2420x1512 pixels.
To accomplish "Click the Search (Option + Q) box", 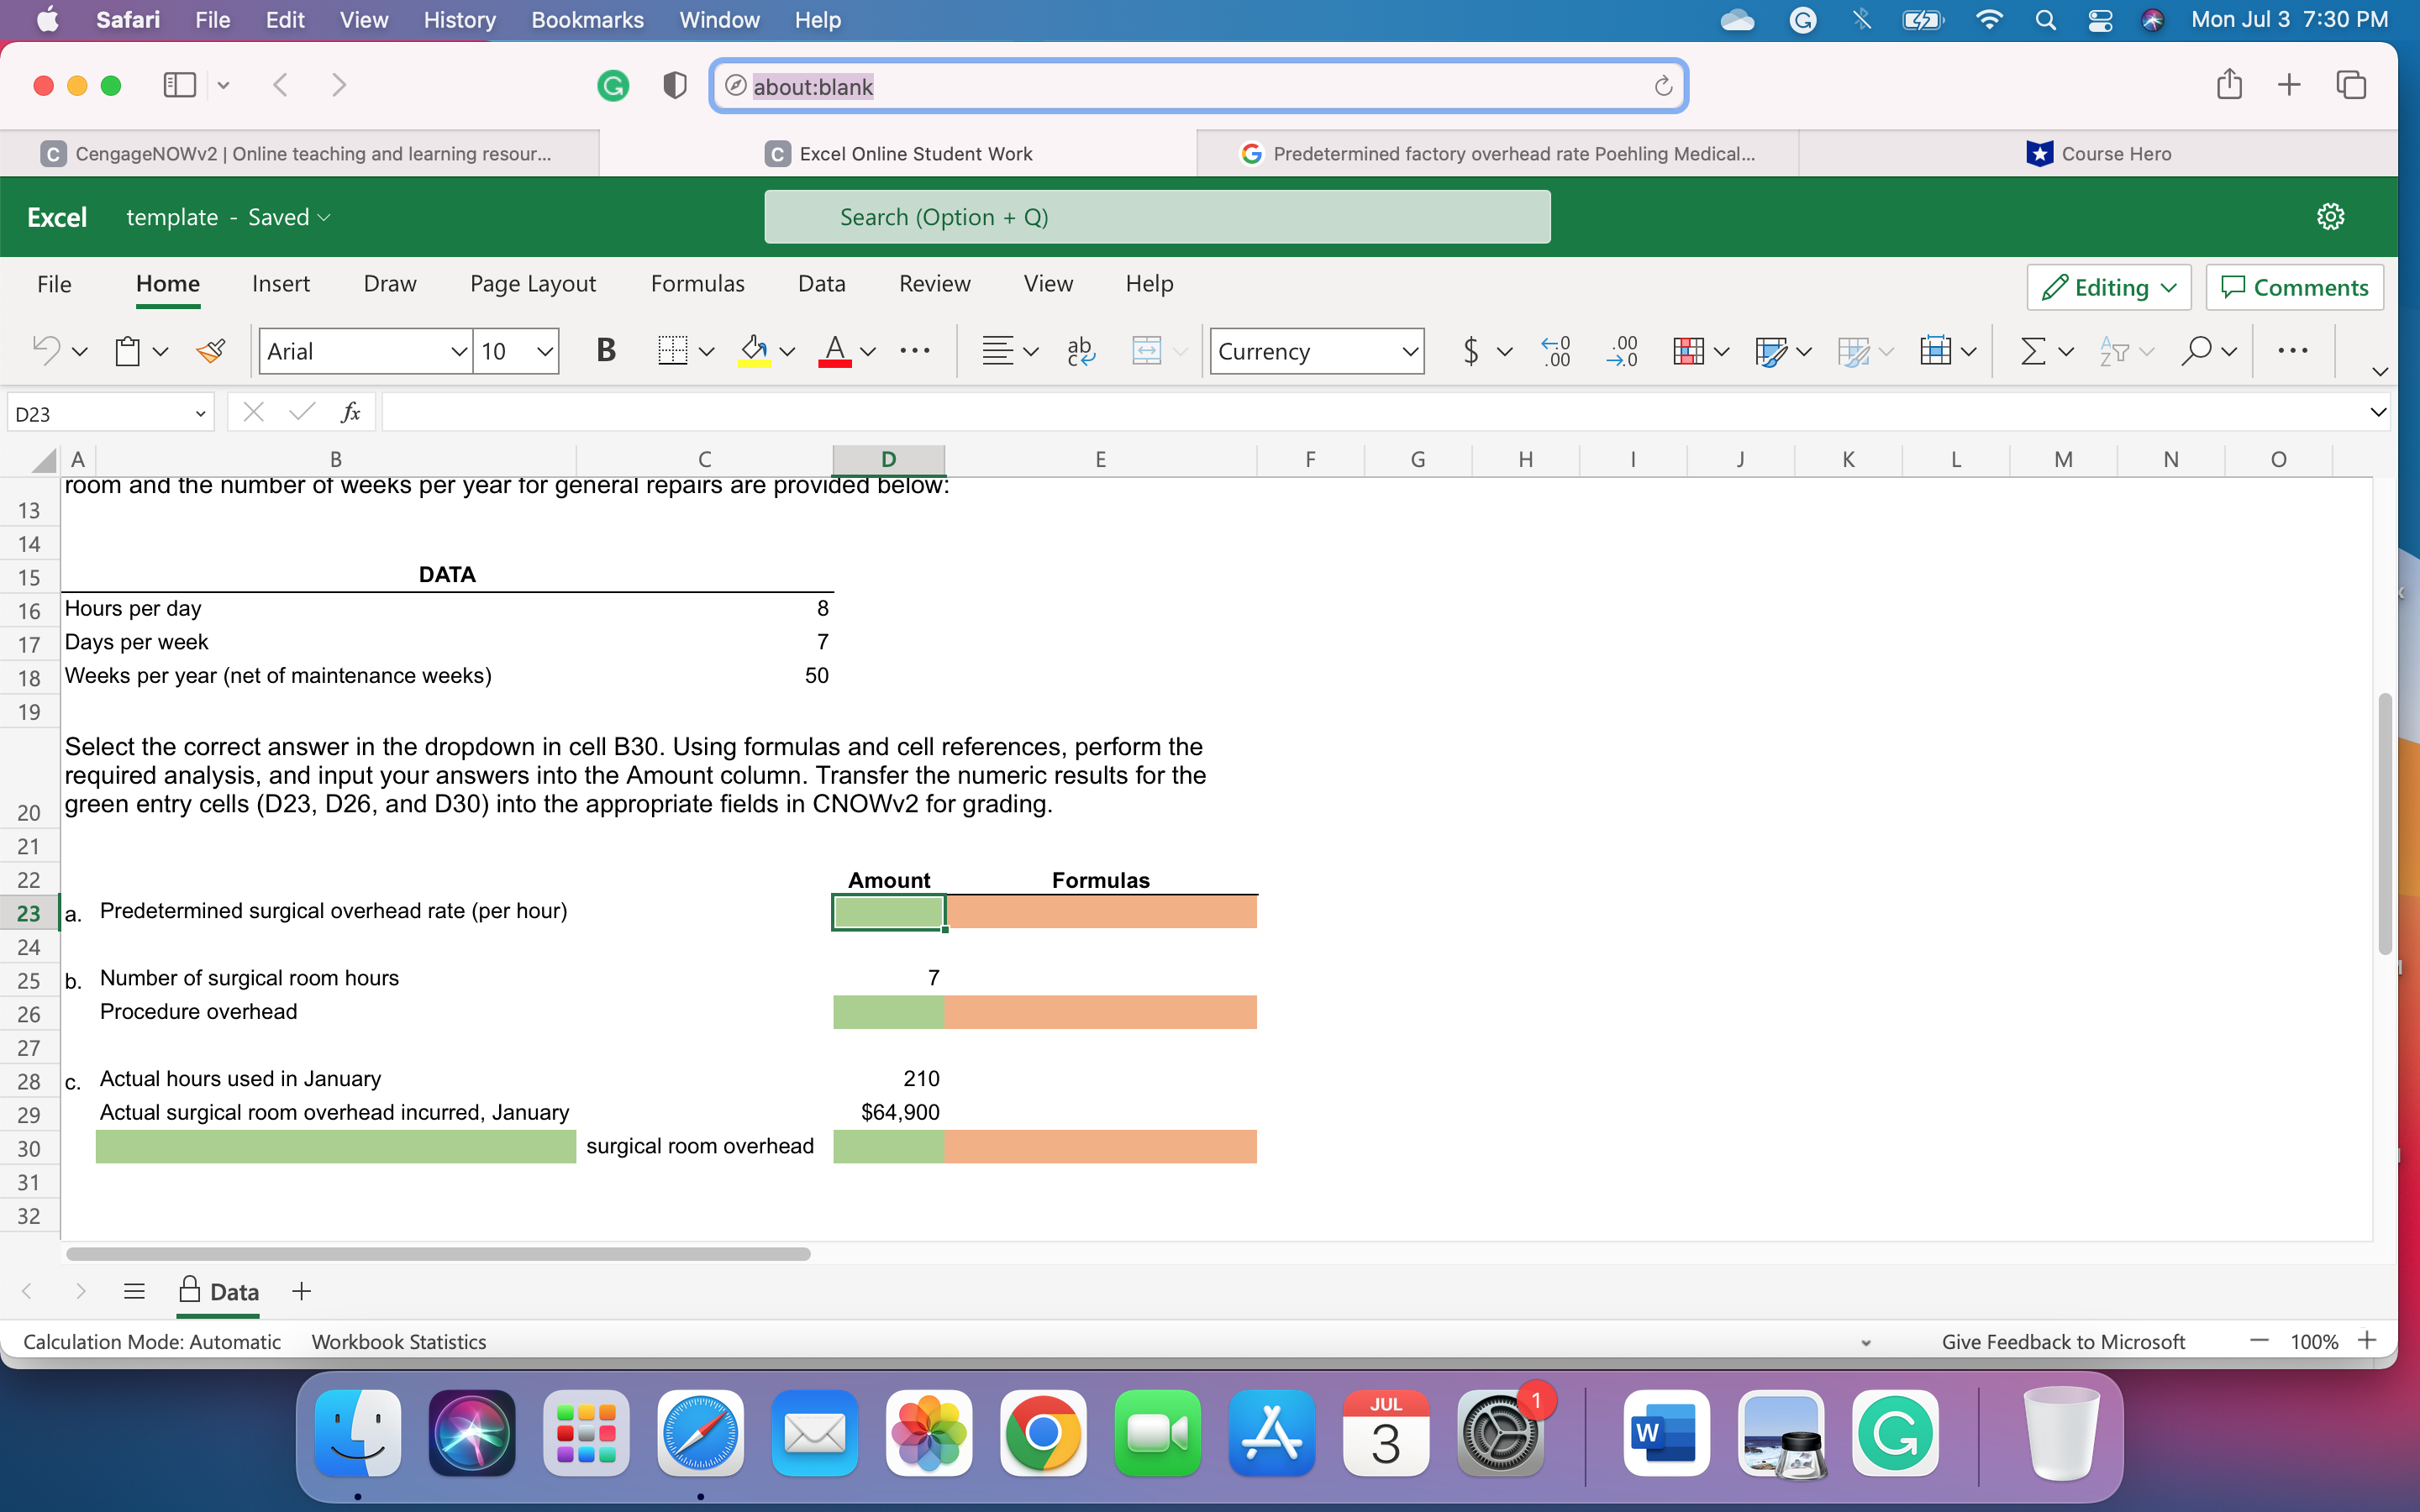I will click(1157, 217).
